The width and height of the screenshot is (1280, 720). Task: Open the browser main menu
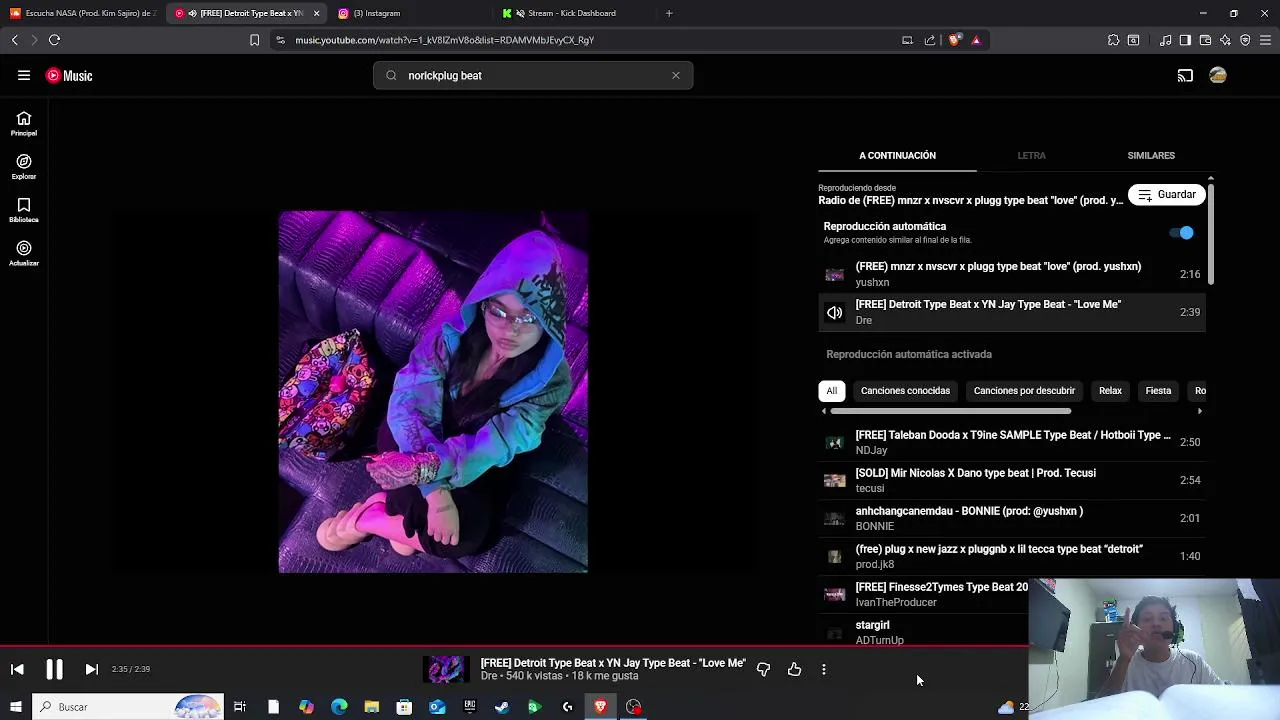tap(1265, 40)
